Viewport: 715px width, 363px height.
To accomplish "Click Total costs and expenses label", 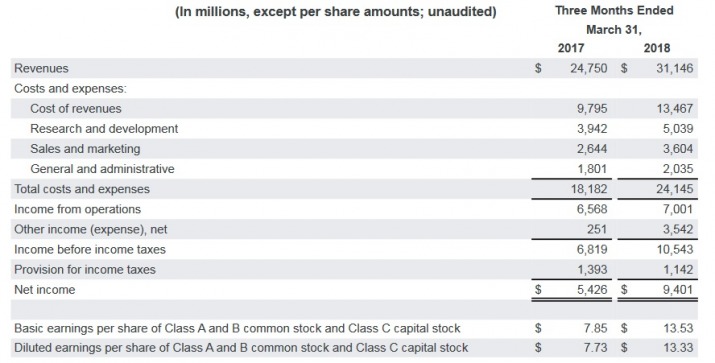I will click(82, 189).
